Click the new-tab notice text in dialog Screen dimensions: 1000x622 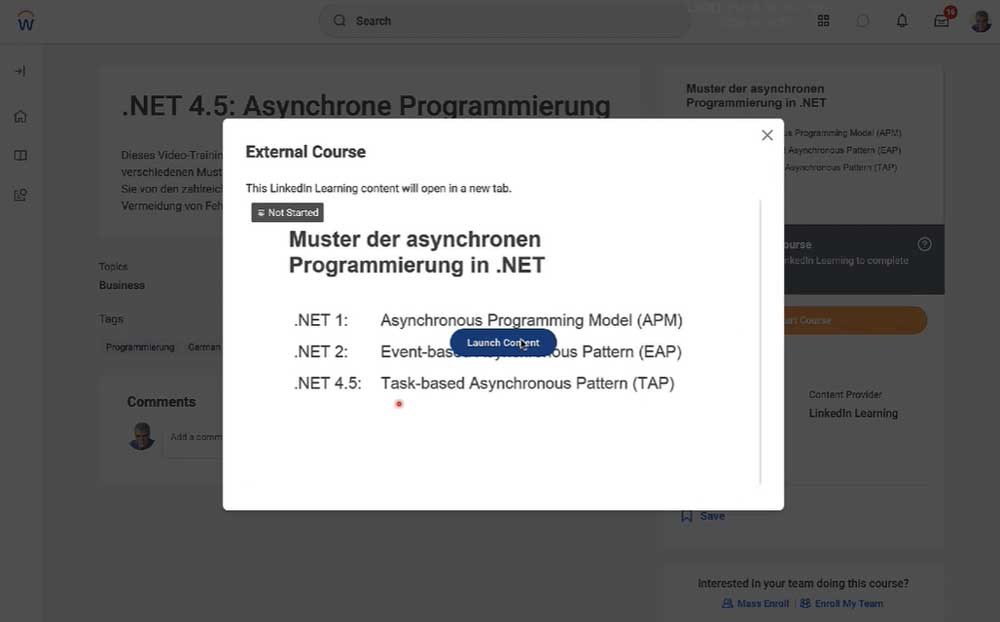[x=378, y=188]
